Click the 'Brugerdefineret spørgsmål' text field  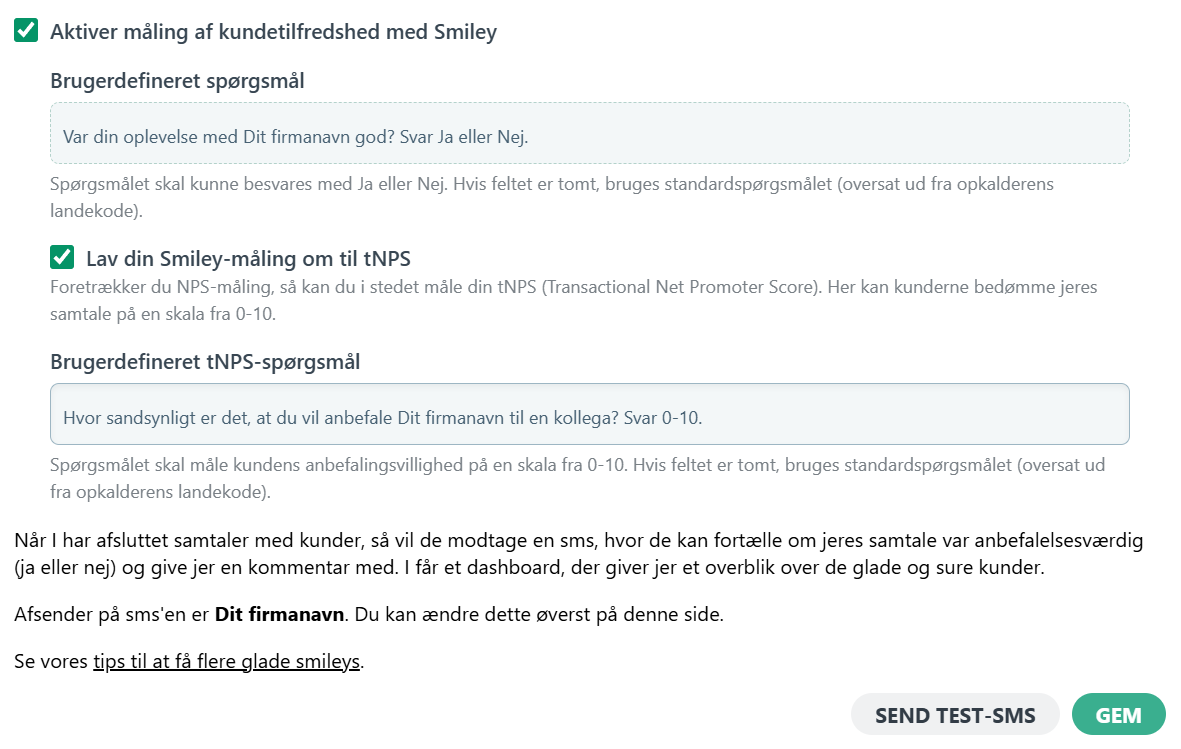(588, 132)
